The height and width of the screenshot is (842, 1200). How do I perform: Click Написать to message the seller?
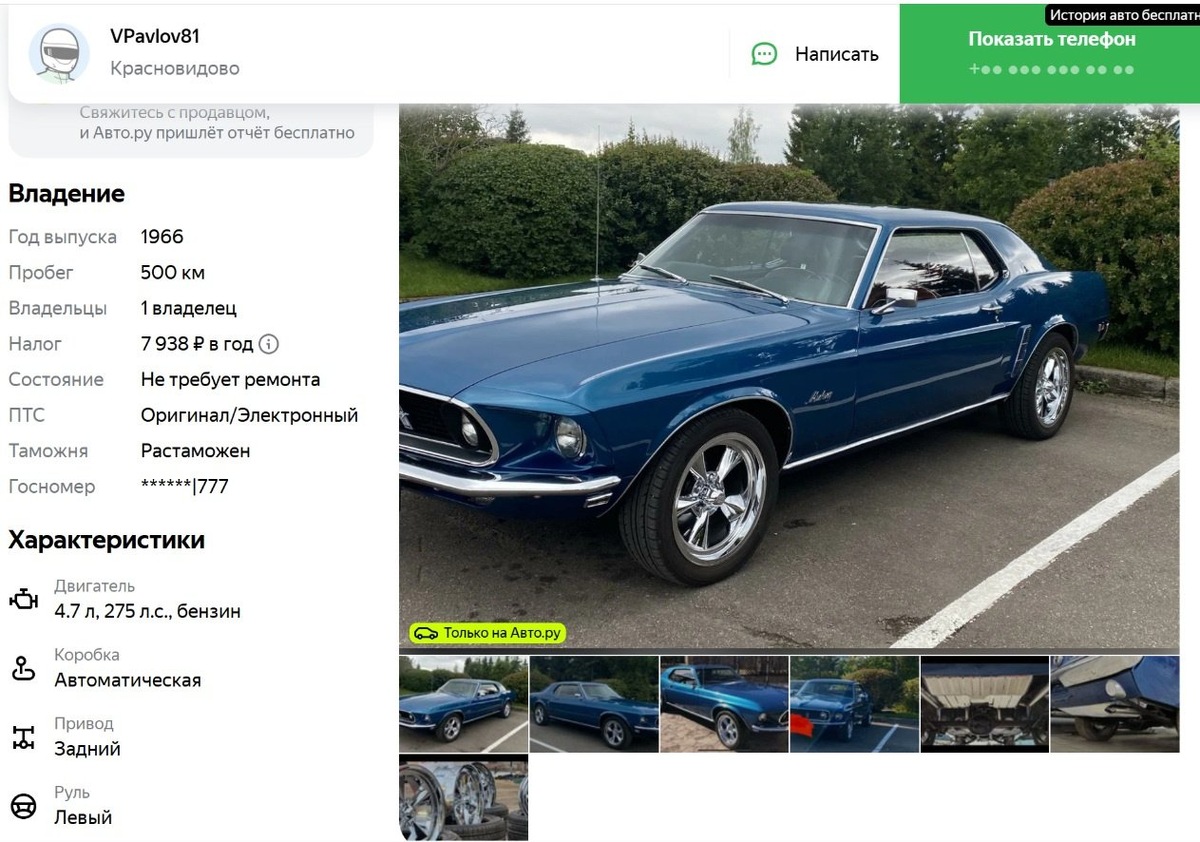click(837, 54)
